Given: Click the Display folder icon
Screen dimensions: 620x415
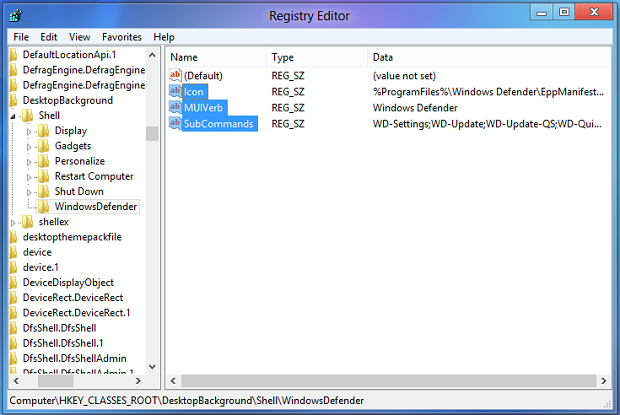Looking at the screenshot, I should click(44, 131).
